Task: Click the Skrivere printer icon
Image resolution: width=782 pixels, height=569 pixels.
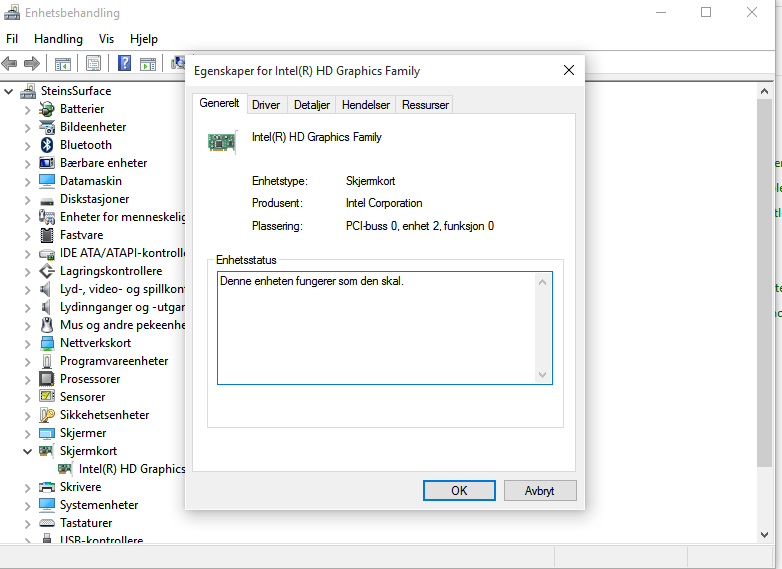Action: click(47, 487)
